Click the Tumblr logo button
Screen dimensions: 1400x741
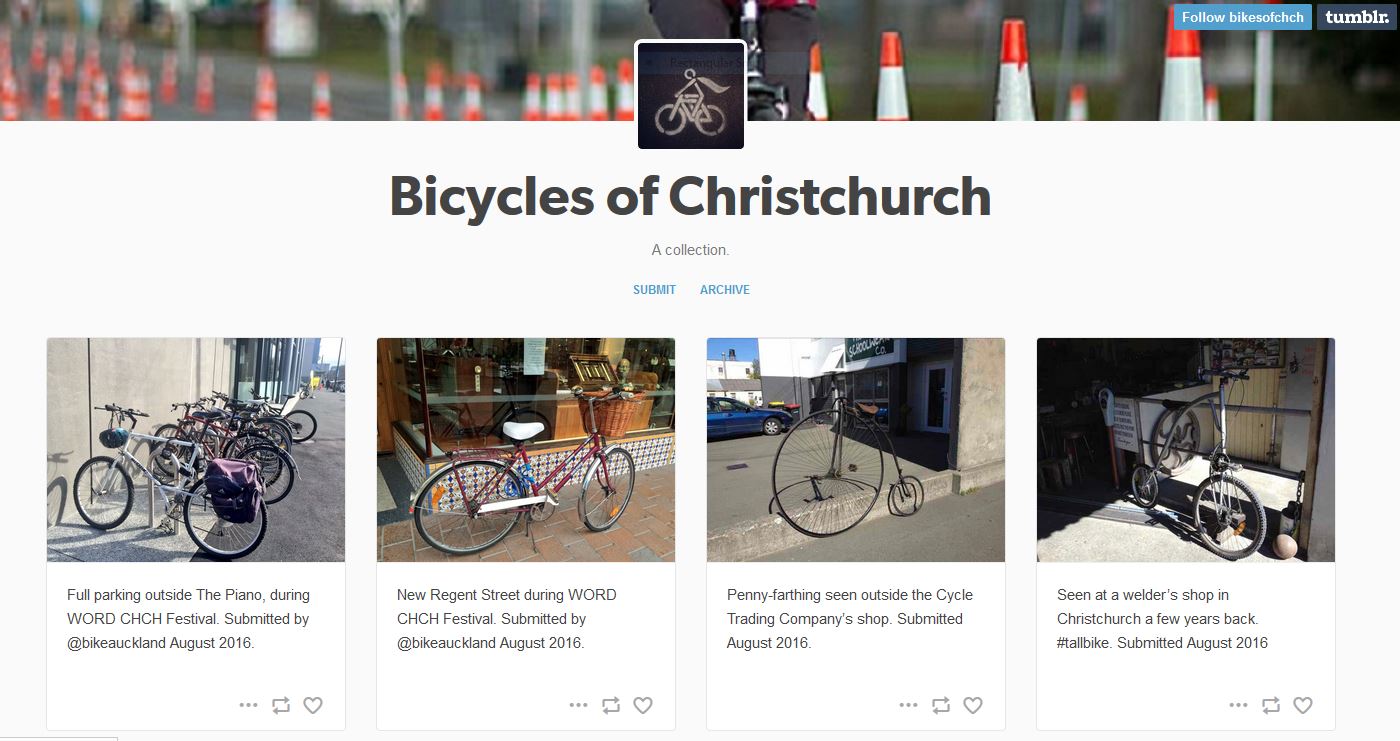(1356, 17)
